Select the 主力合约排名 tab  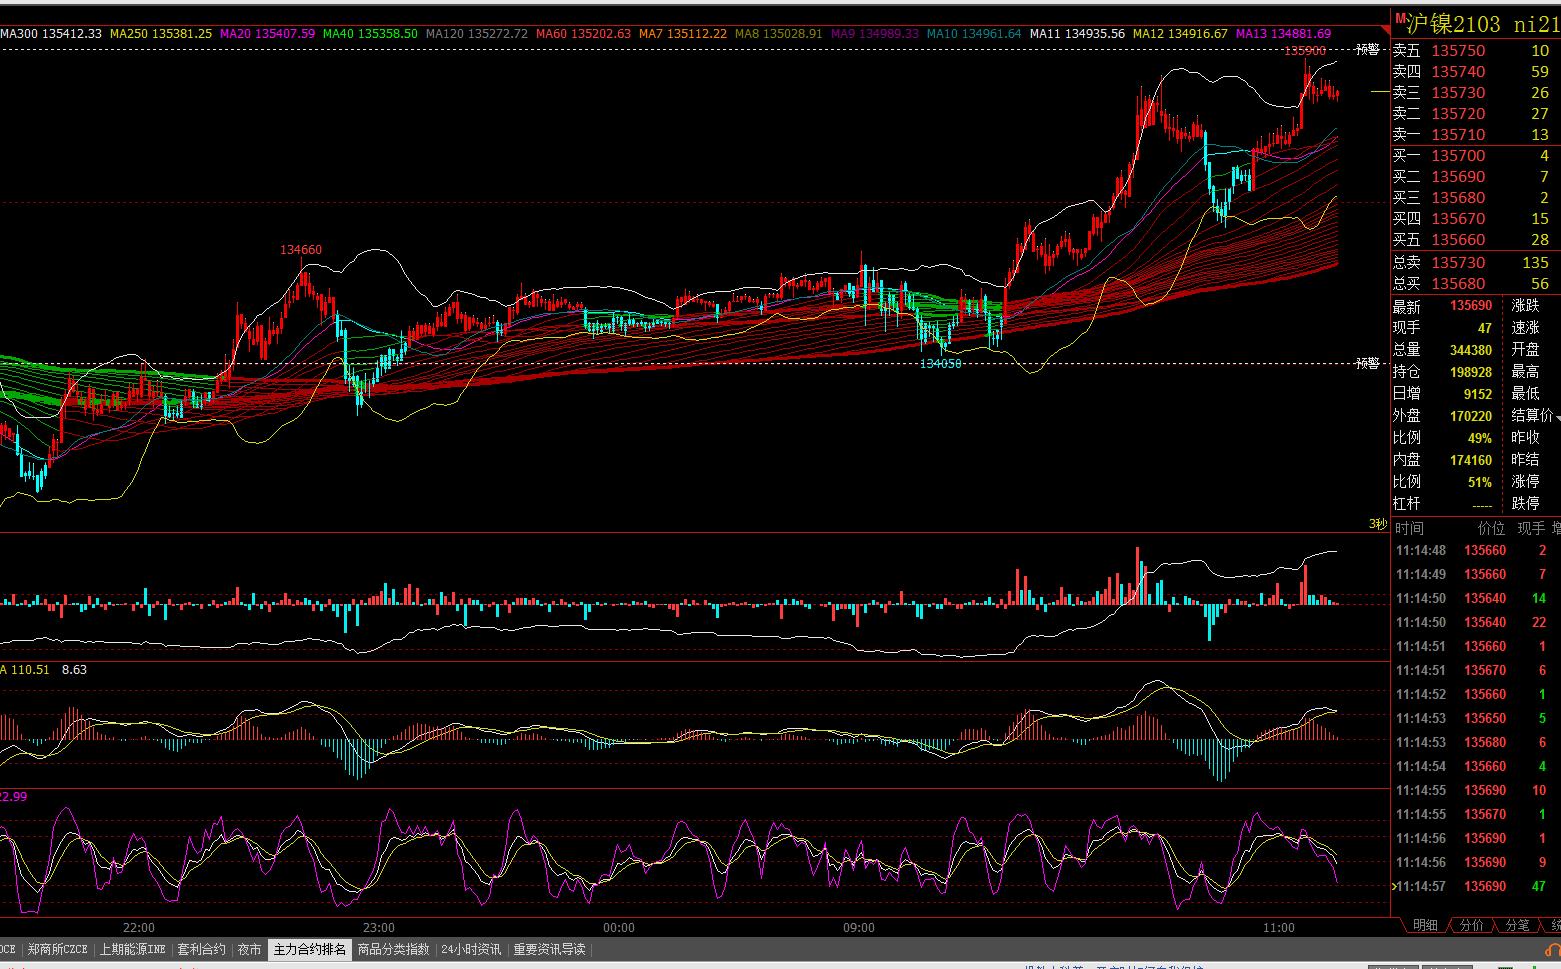(x=310, y=949)
